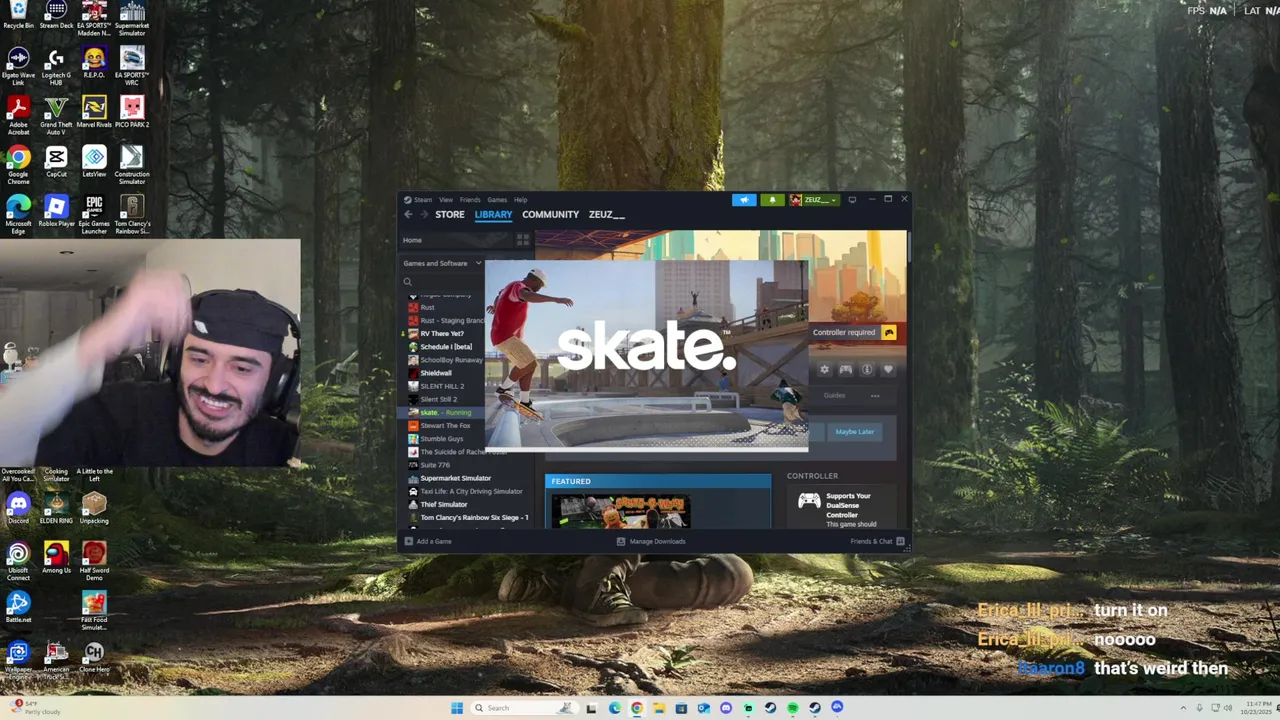Open the more options ellipsis beside Guides
The width and height of the screenshot is (1280, 720).
pos(875,395)
